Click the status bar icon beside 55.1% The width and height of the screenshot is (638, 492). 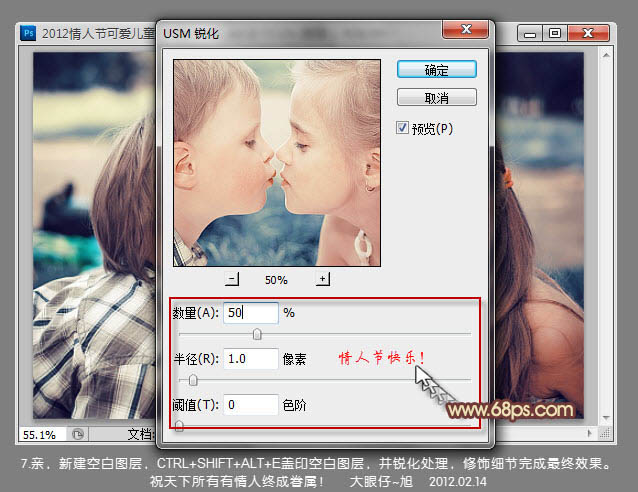[78, 435]
